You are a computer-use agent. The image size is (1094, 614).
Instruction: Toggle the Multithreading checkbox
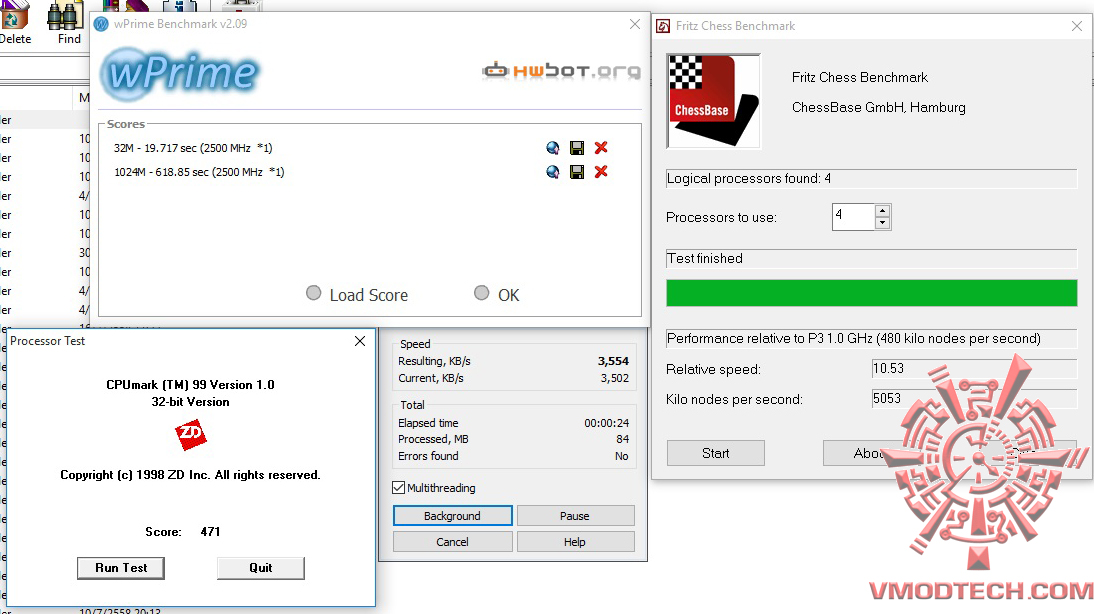(398, 488)
